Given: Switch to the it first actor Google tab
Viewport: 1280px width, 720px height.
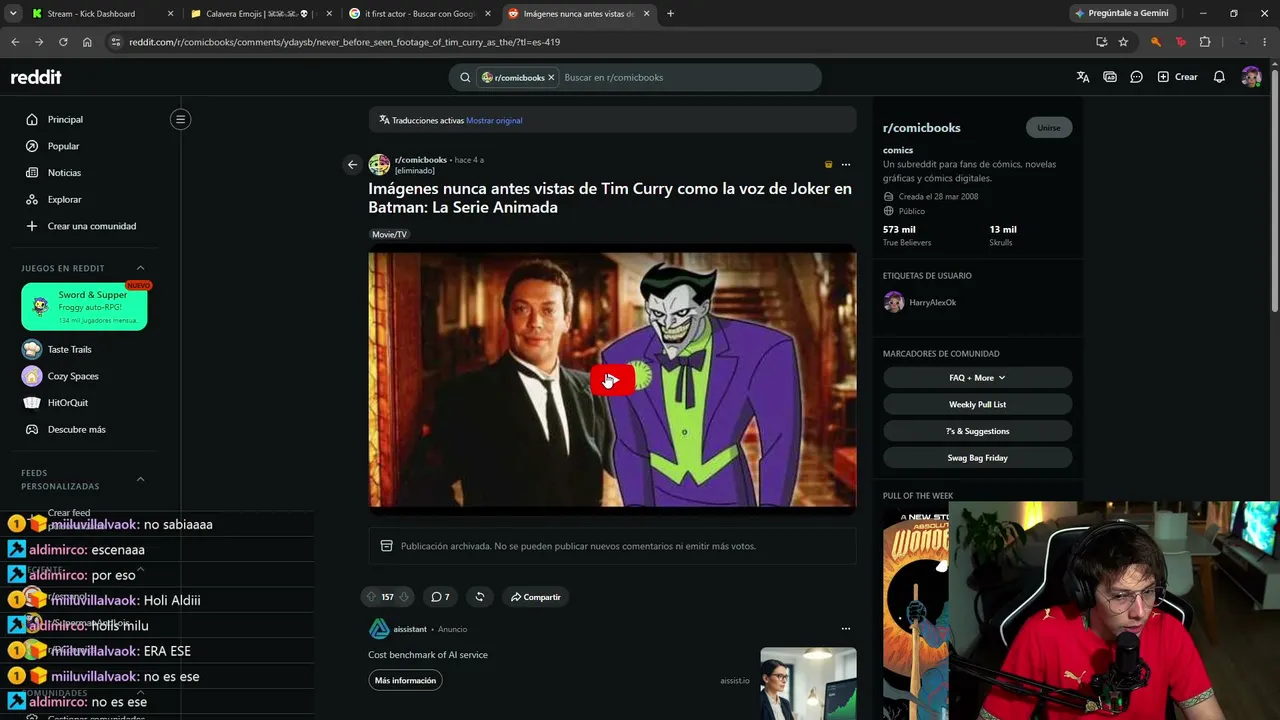Looking at the screenshot, I should [419, 14].
